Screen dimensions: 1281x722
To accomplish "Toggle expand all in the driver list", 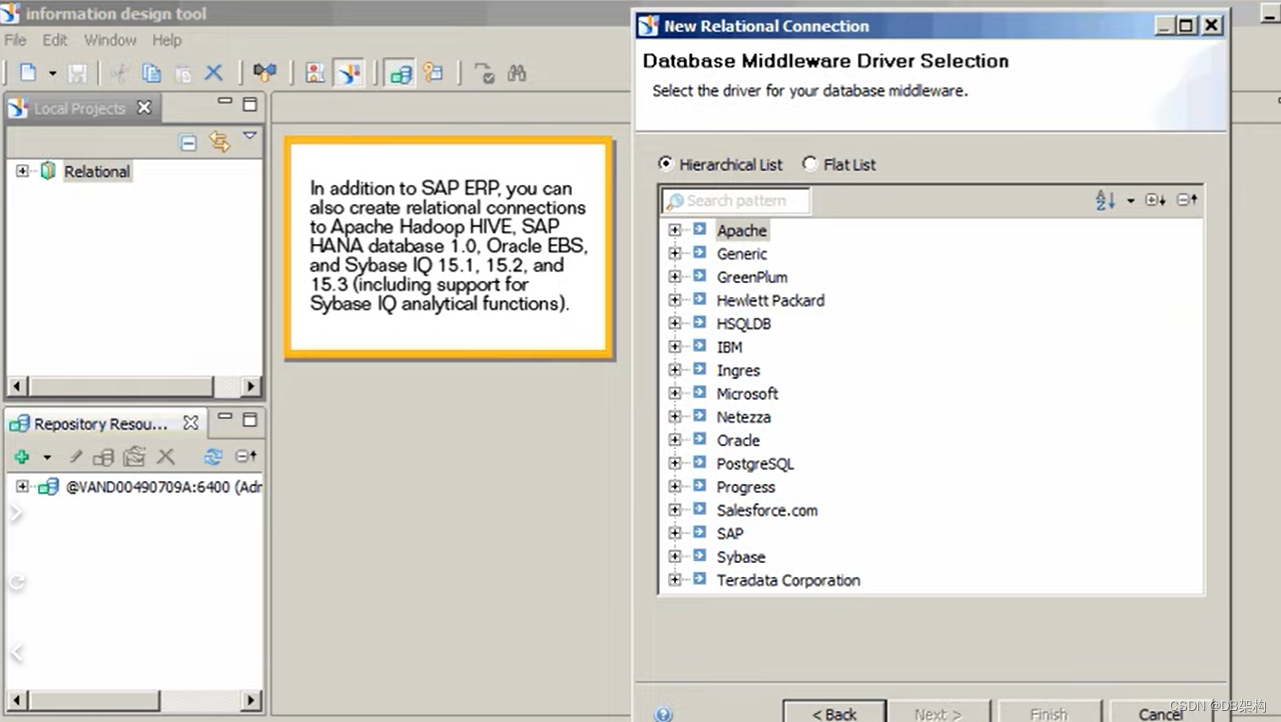I will click(1154, 199).
